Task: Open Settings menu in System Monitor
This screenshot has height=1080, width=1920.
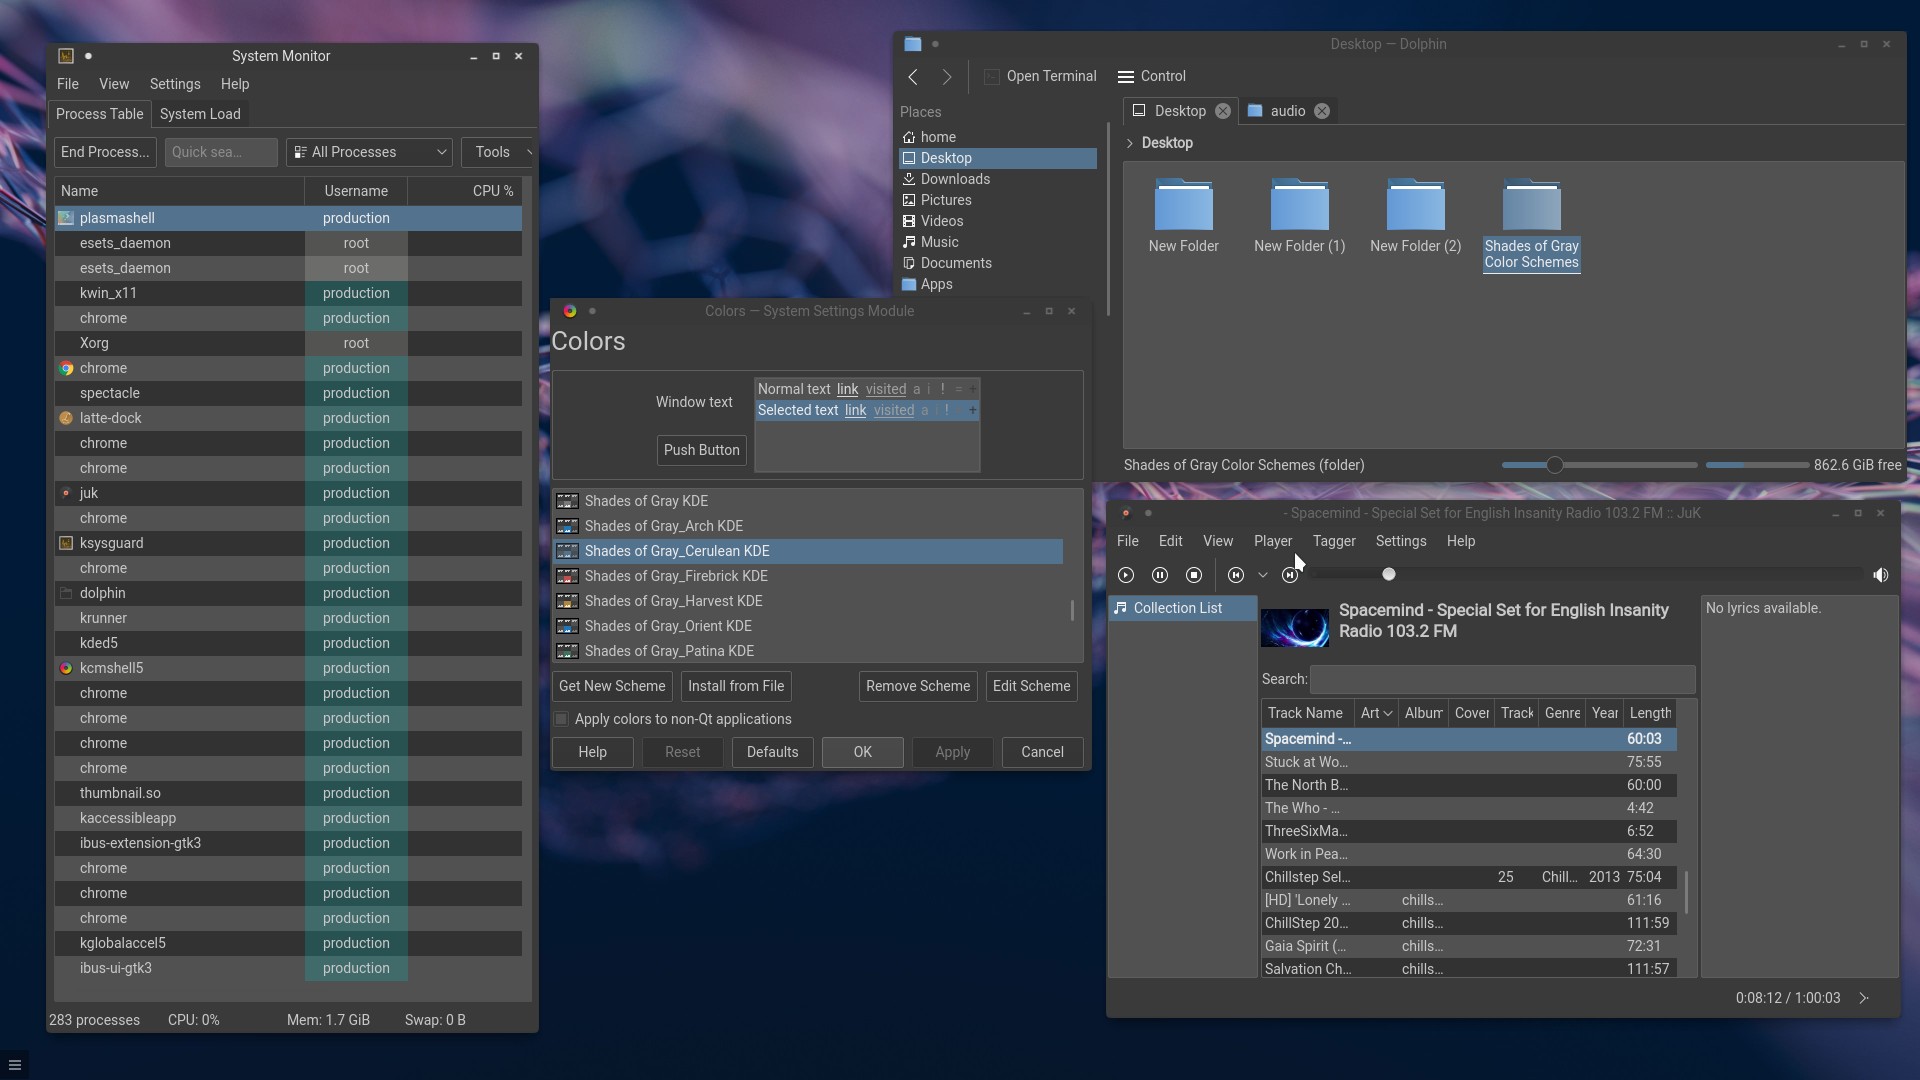Action: (x=175, y=84)
